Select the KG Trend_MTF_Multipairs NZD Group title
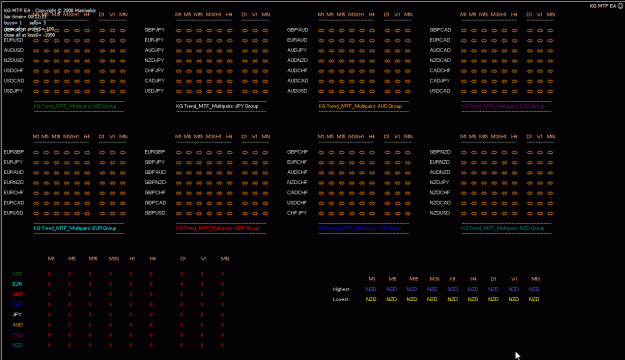 [503, 228]
